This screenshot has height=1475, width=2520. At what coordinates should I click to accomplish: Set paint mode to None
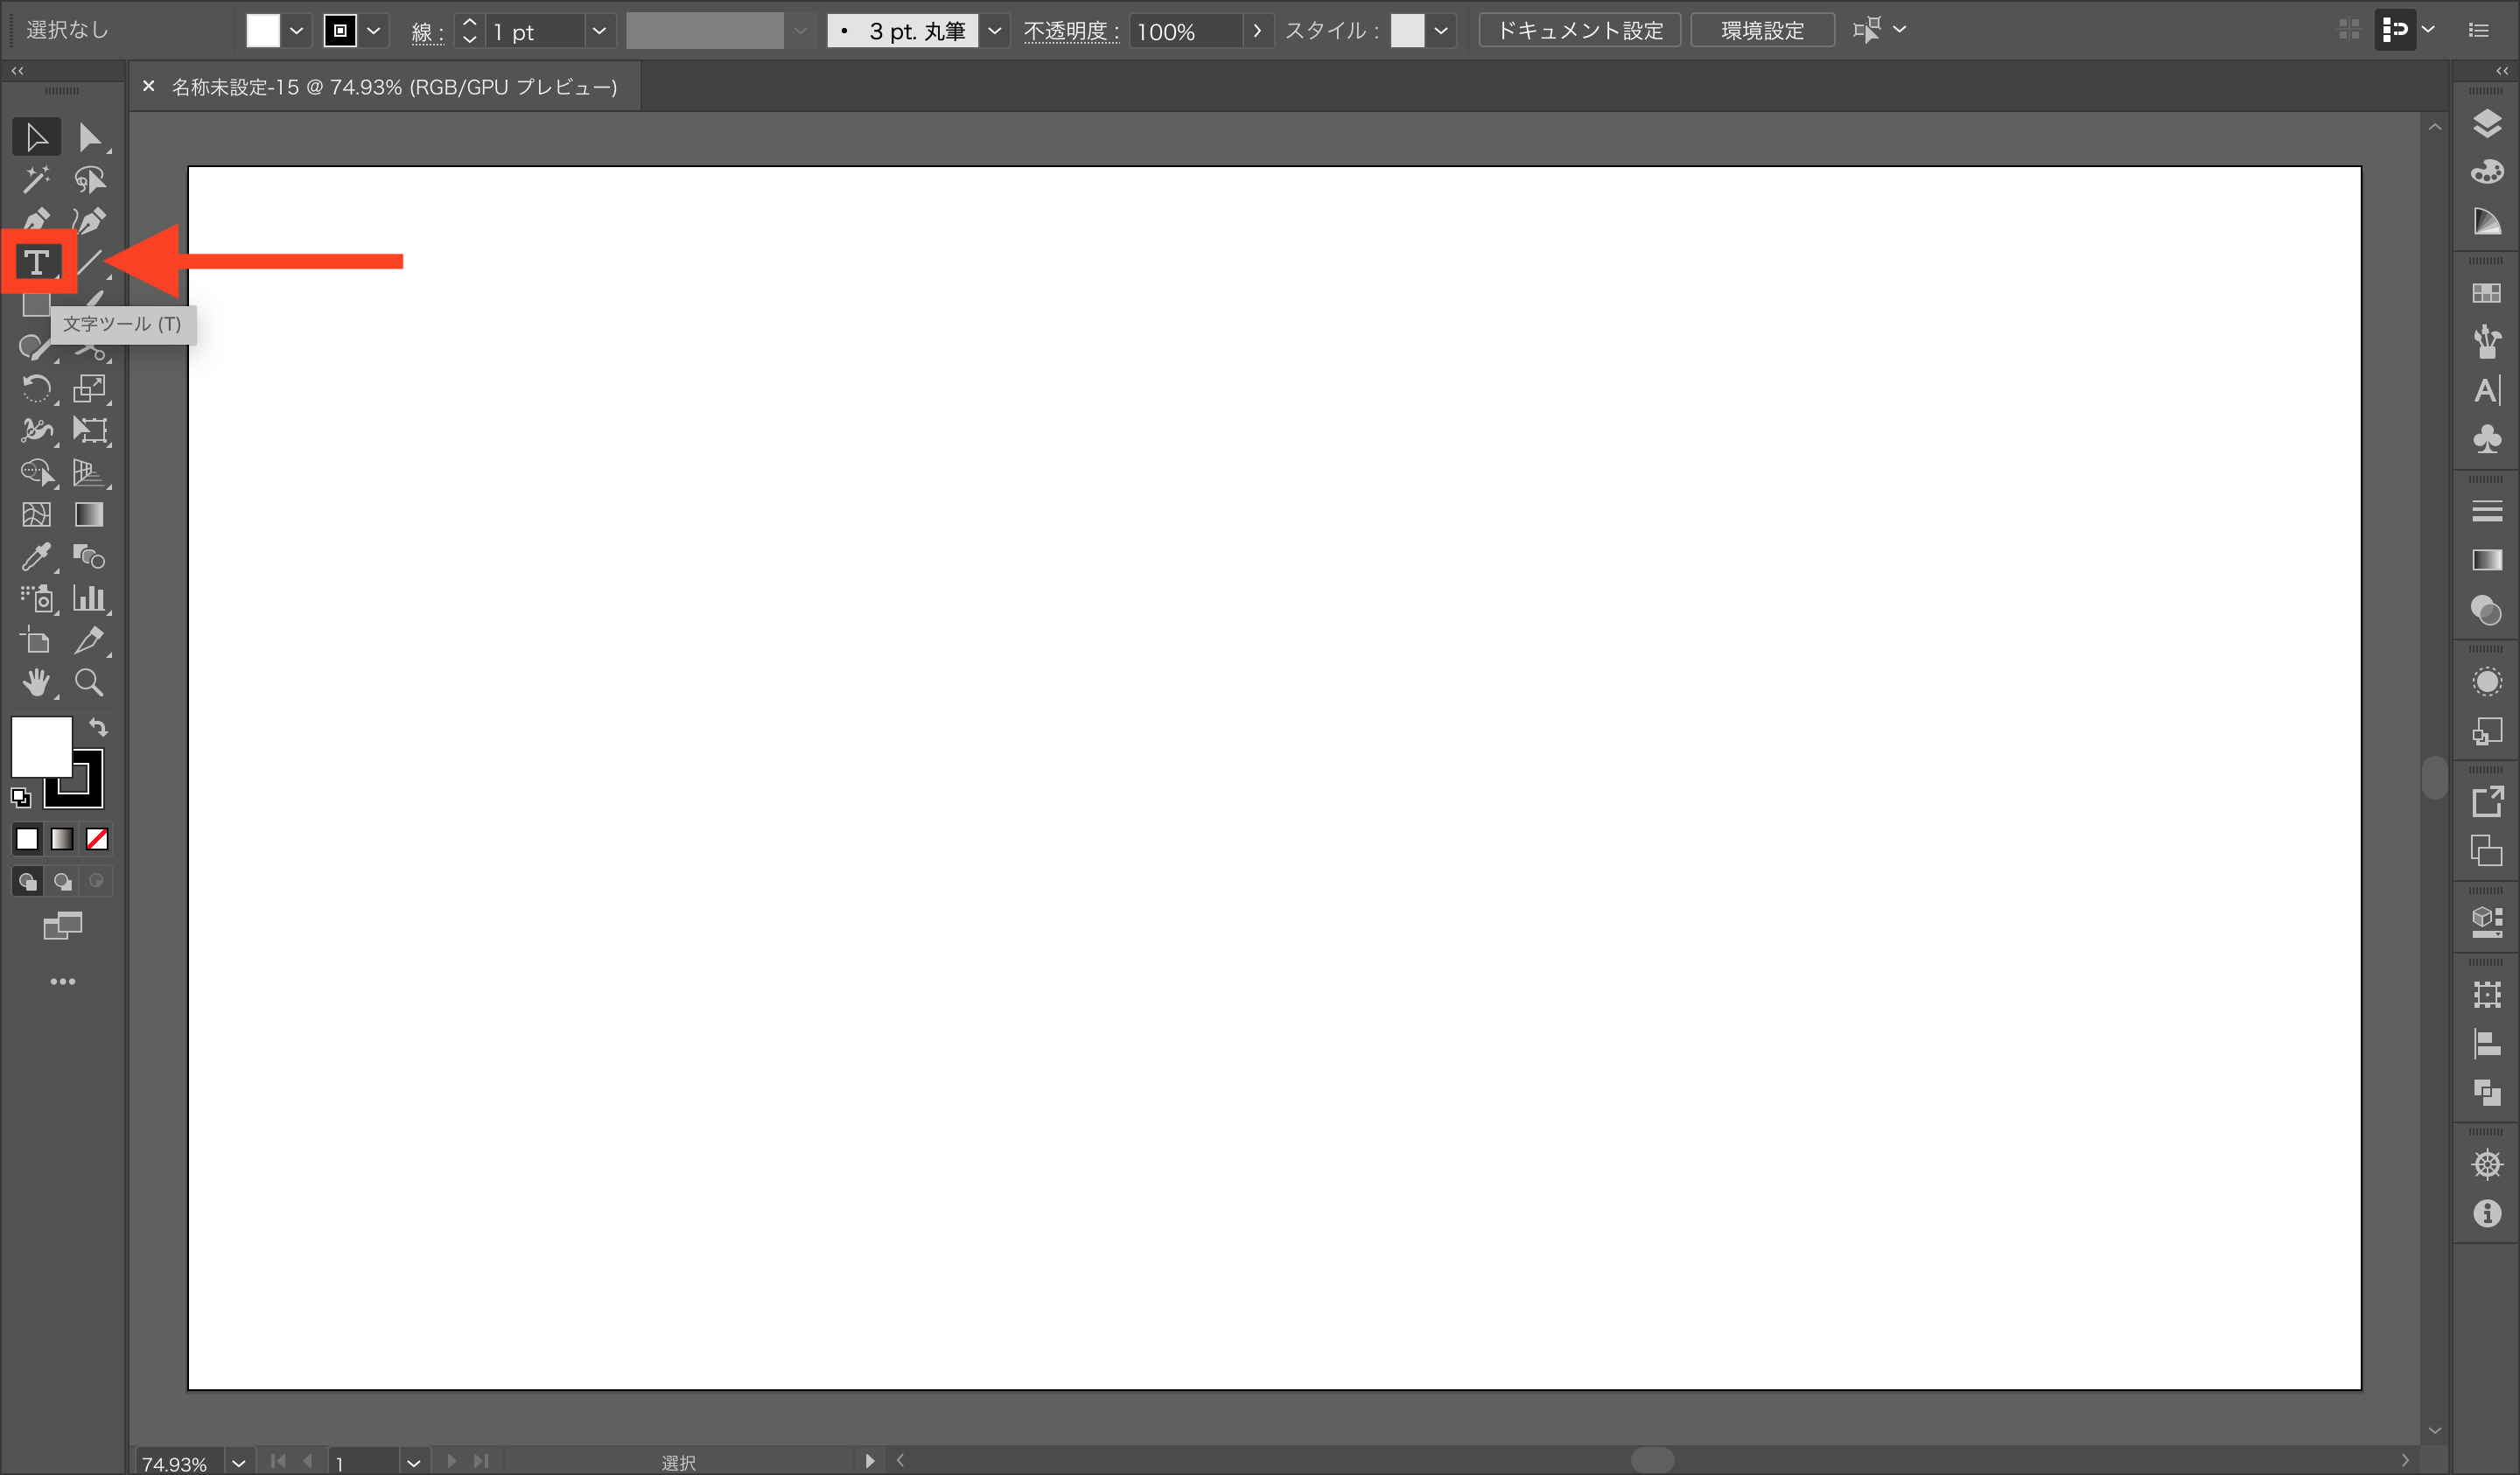coord(97,839)
